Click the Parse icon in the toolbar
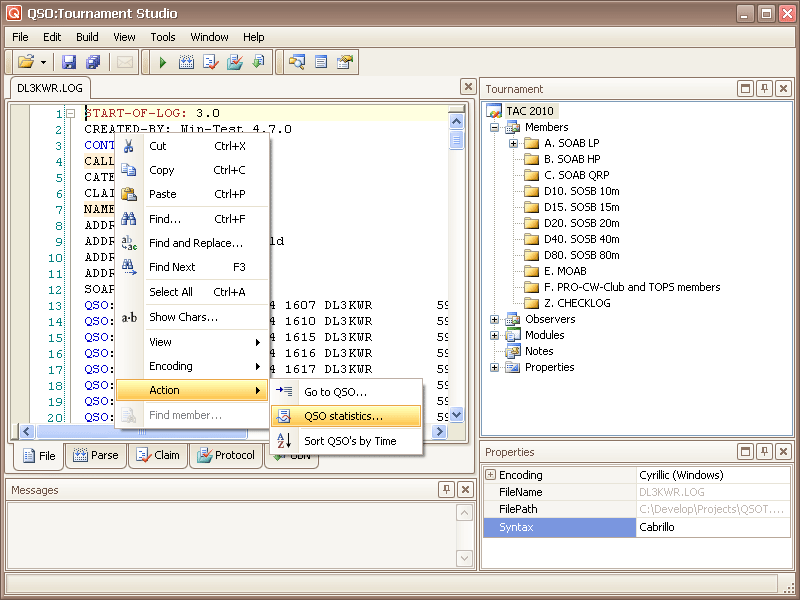The height and width of the screenshot is (600, 800). 186,62
